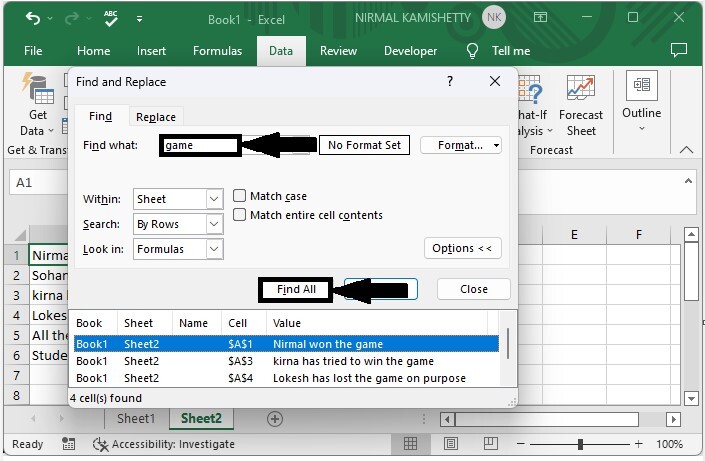Open the Format button dropdown arrow

(x=496, y=145)
